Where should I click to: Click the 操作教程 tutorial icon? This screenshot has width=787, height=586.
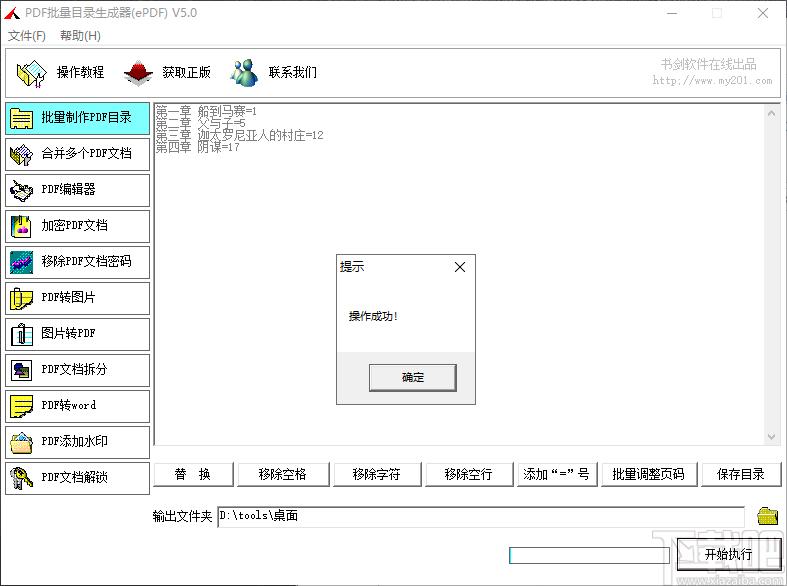pyautogui.click(x=32, y=72)
